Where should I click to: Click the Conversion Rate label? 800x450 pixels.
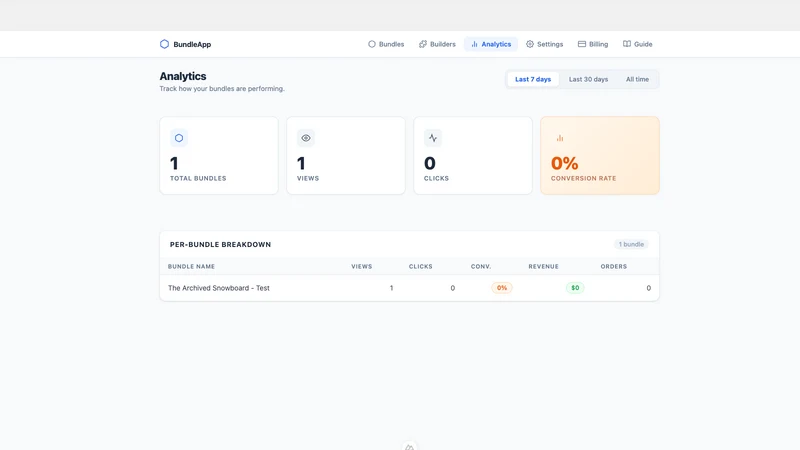(583, 179)
